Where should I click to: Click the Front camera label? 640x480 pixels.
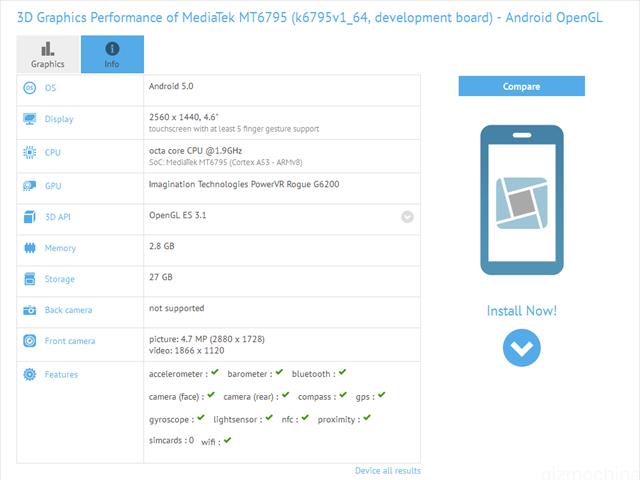click(x=70, y=341)
